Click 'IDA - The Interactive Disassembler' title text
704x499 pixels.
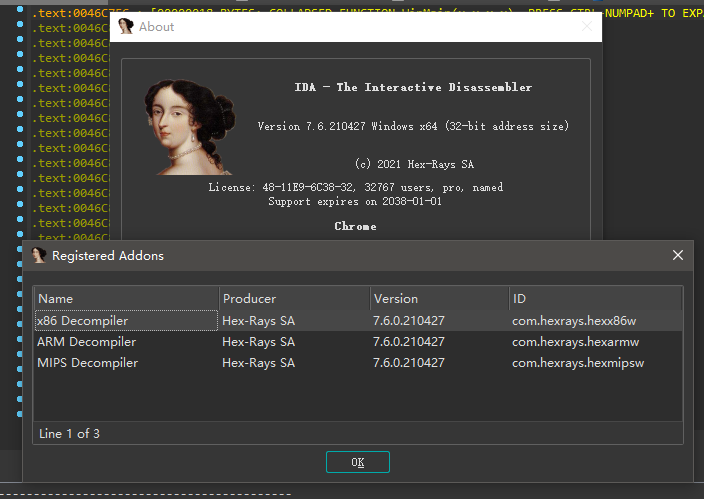click(413, 87)
